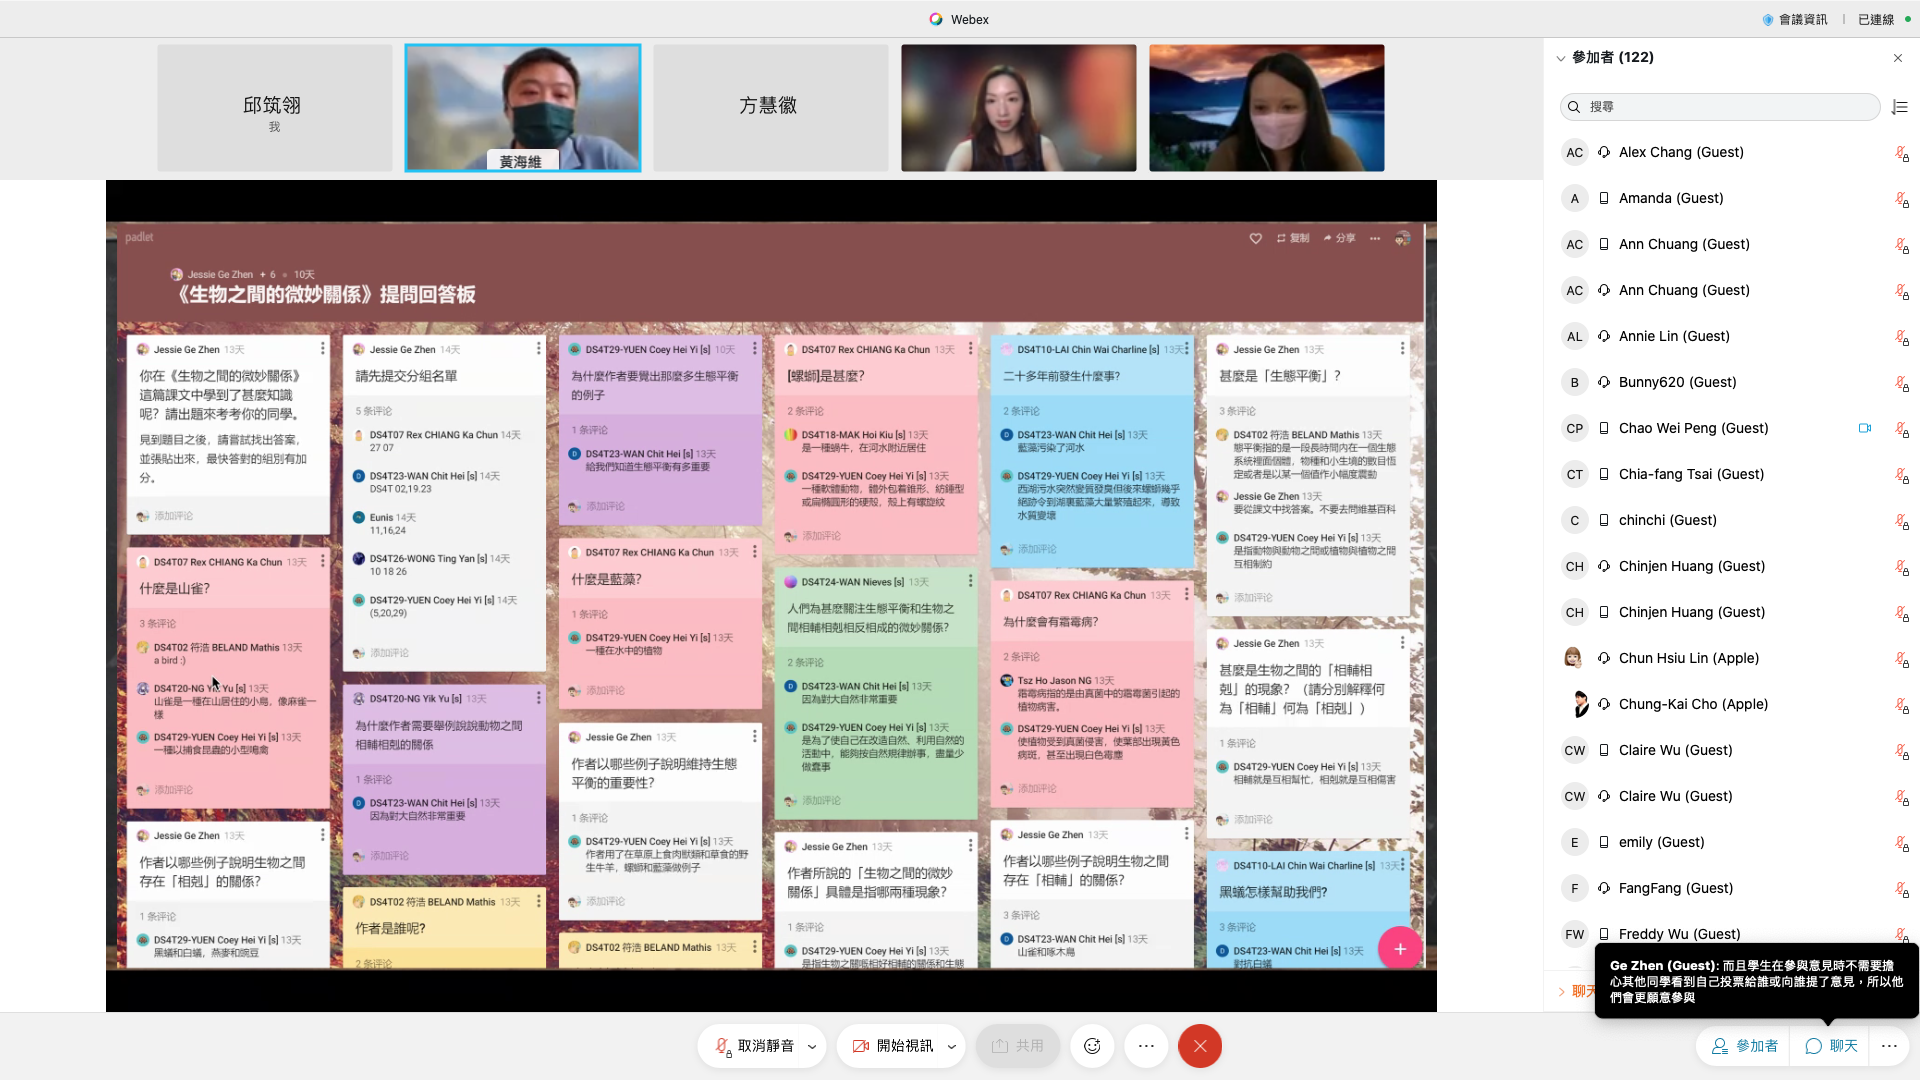Click the Padlet heart like icon
Image resolution: width=1920 pixels, height=1080 pixels.
[1255, 238]
